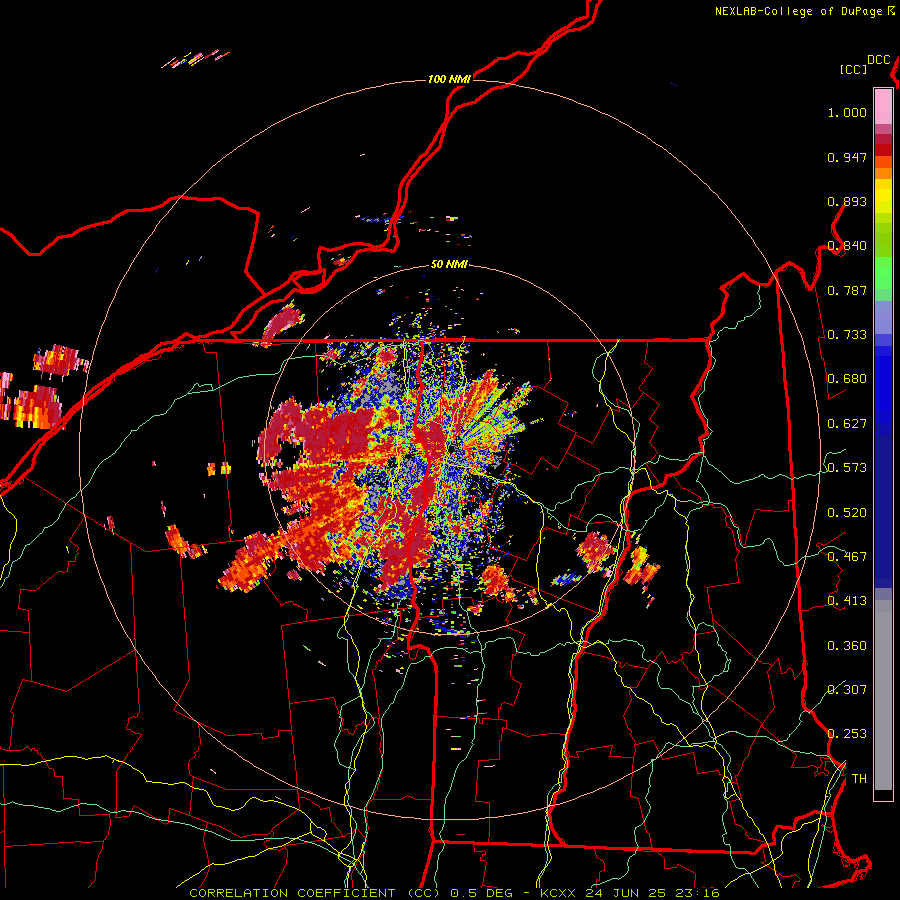The width and height of the screenshot is (900, 900).
Task: Click the 0.520 color scale label
Action: pyautogui.click(x=847, y=513)
